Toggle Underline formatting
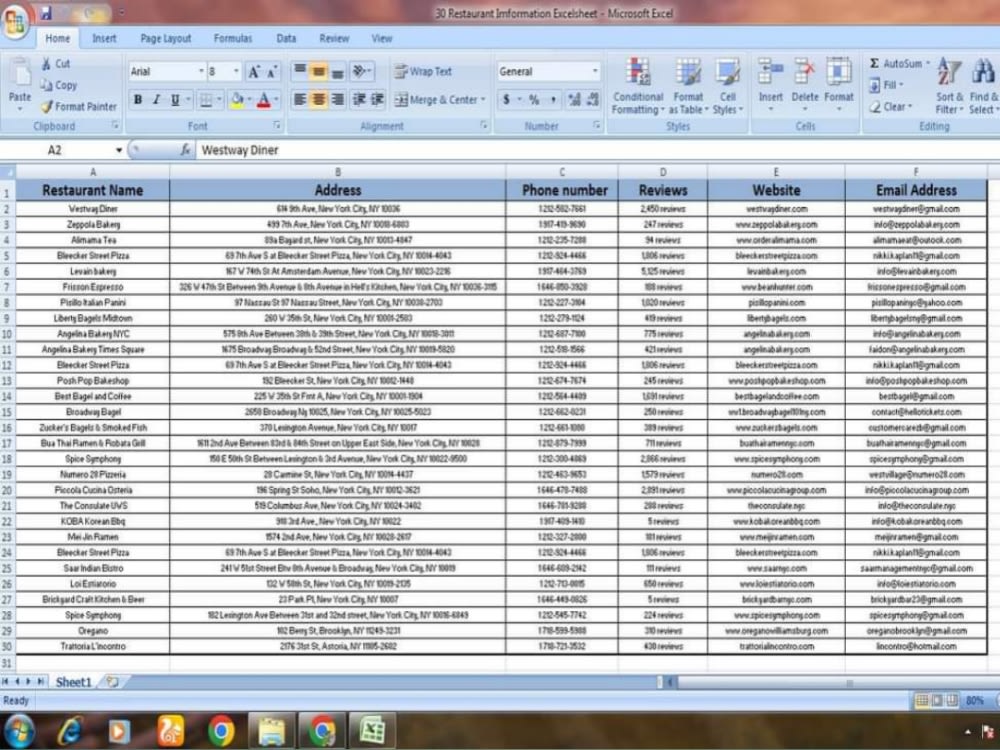 (x=175, y=99)
